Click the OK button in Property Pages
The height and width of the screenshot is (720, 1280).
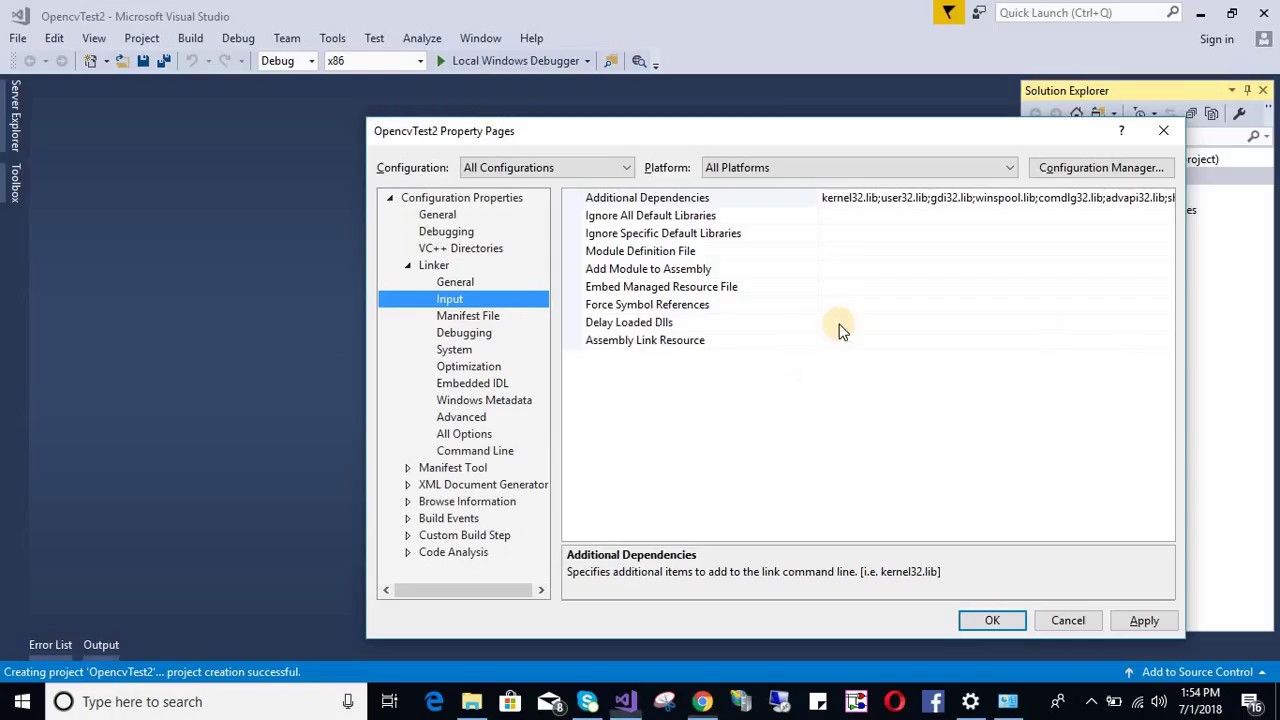click(992, 621)
